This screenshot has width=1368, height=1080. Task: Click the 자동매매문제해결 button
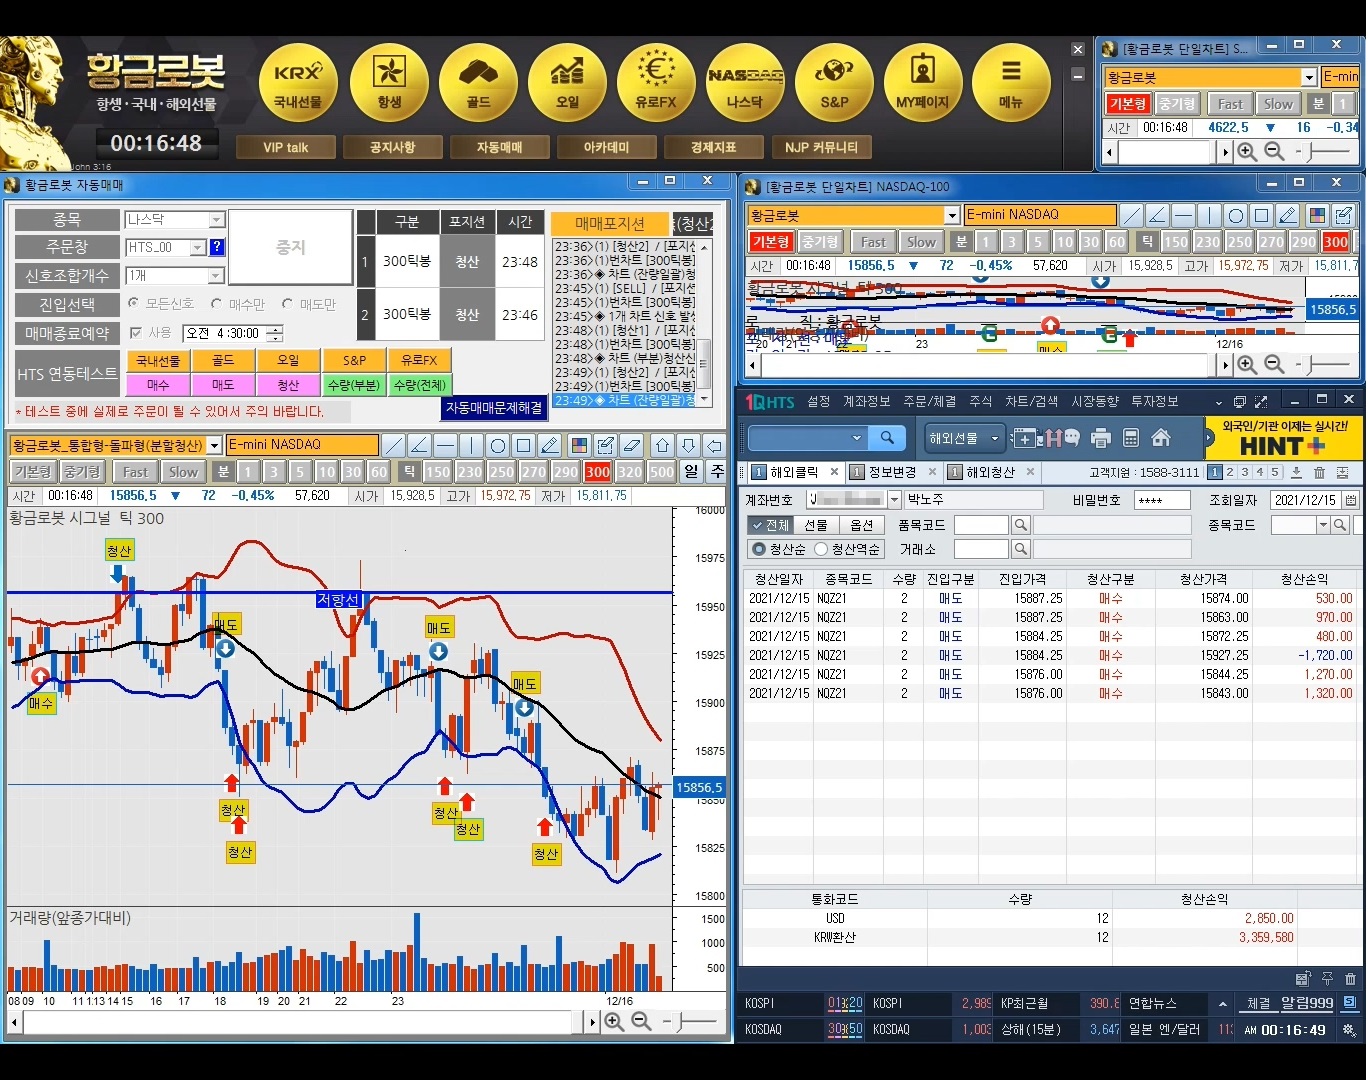pyautogui.click(x=494, y=408)
